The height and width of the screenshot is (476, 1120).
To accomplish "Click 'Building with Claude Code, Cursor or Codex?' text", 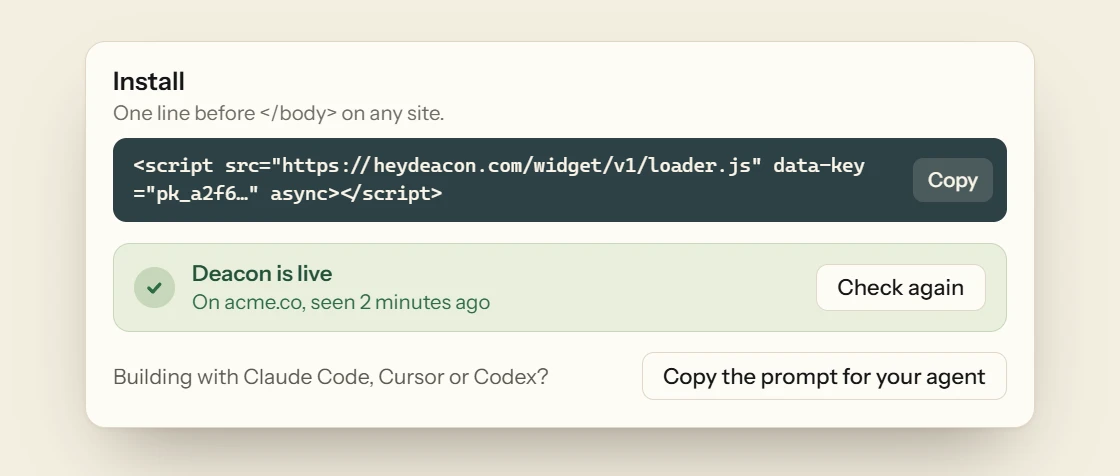I will (x=331, y=377).
